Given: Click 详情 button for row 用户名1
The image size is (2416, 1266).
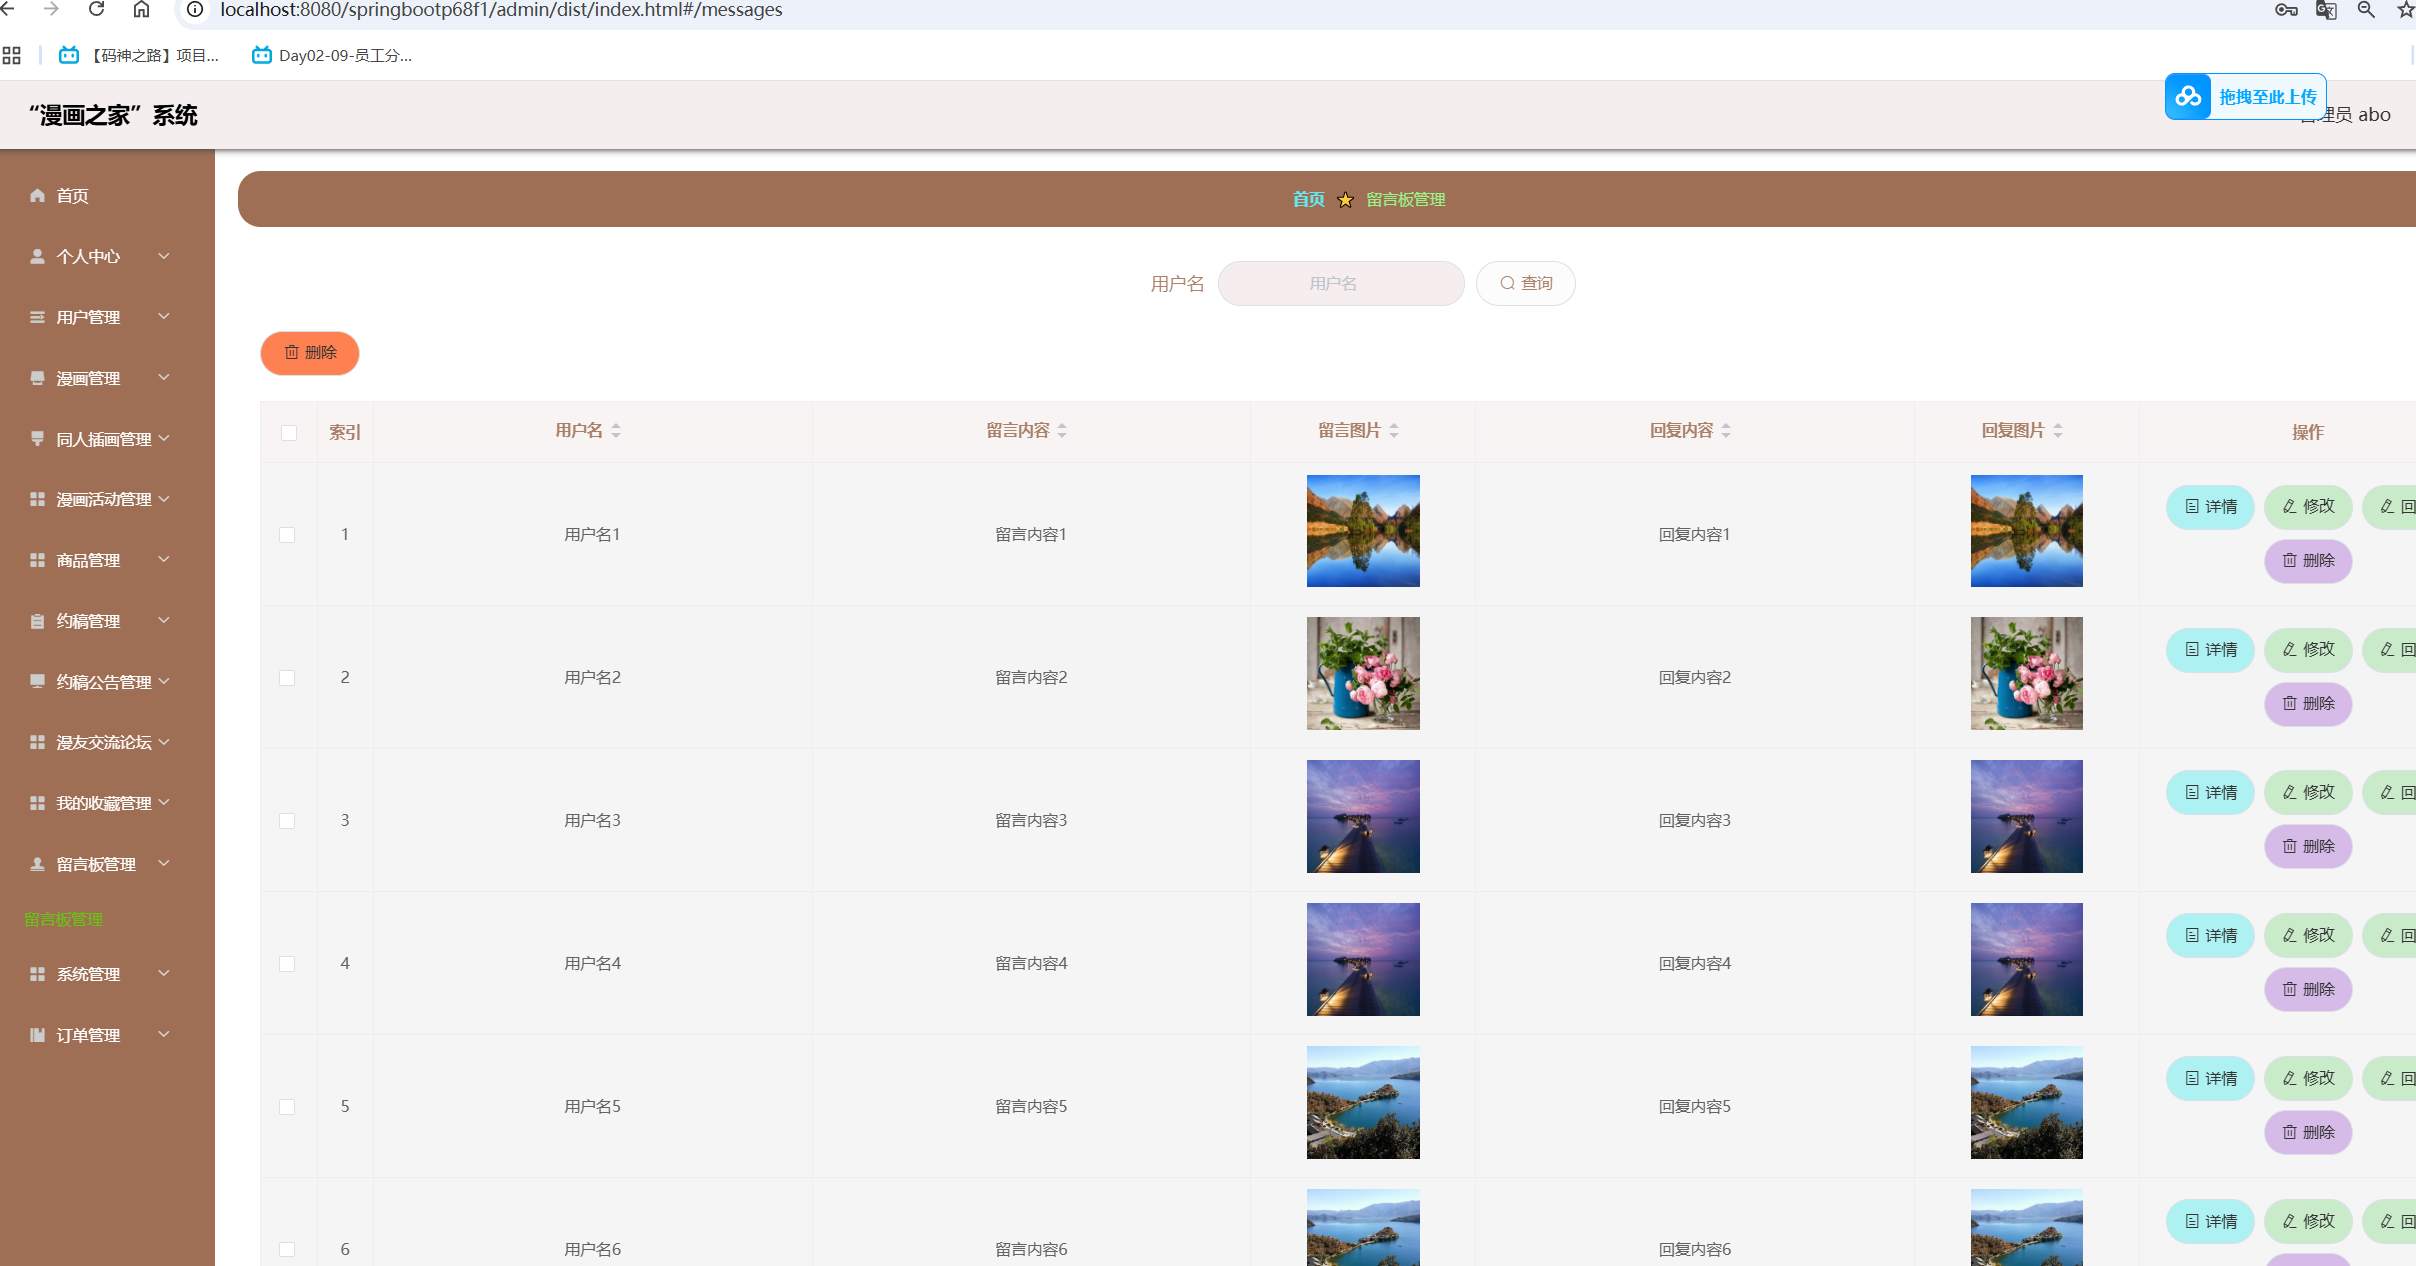Looking at the screenshot, I should pos(2210,507).
